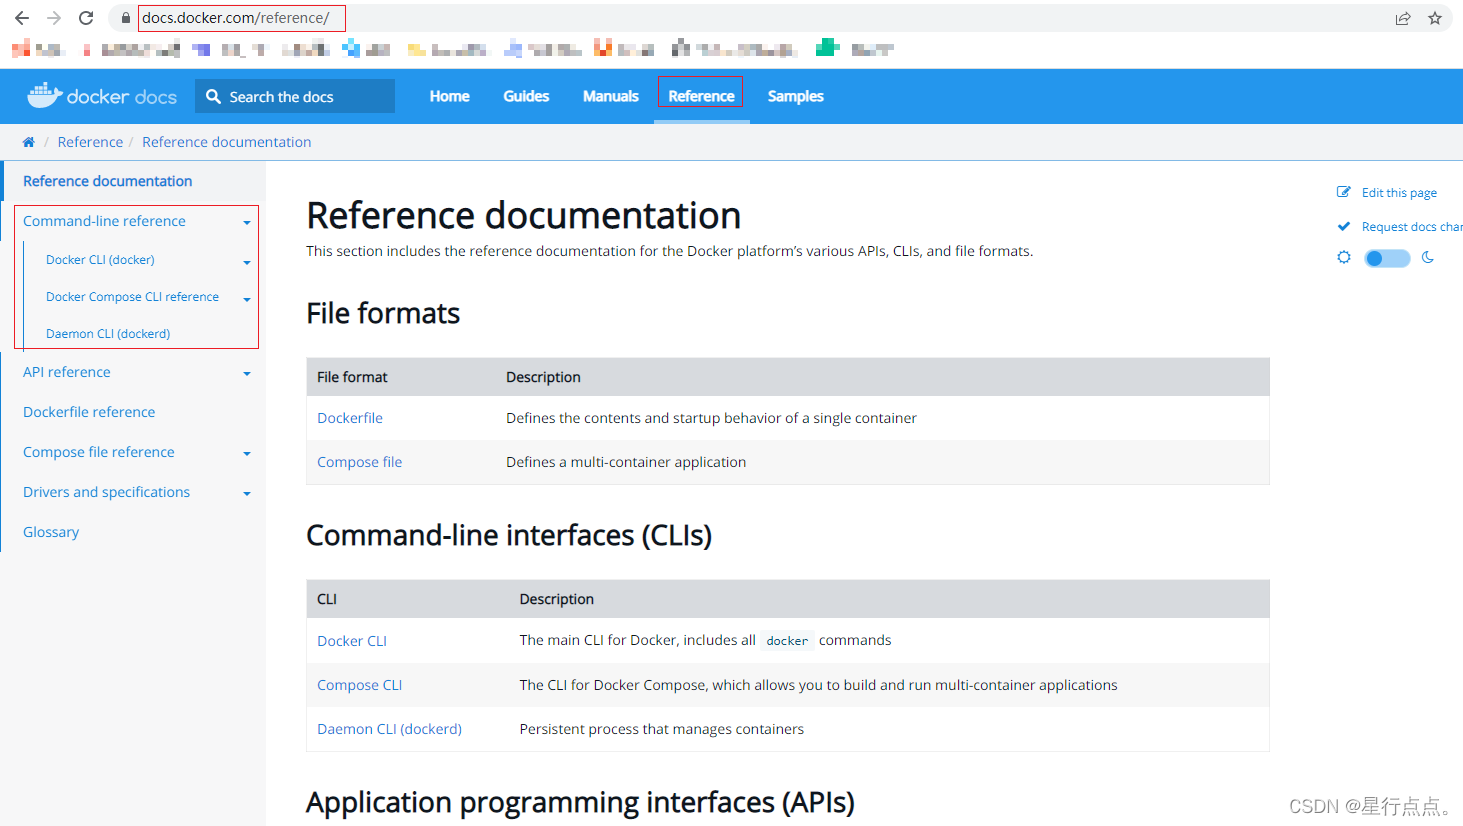Expand the Docker CLI (docker) submenu arrow
Viewport: 1463px width, 826px height.
click(x=247, y=262)
